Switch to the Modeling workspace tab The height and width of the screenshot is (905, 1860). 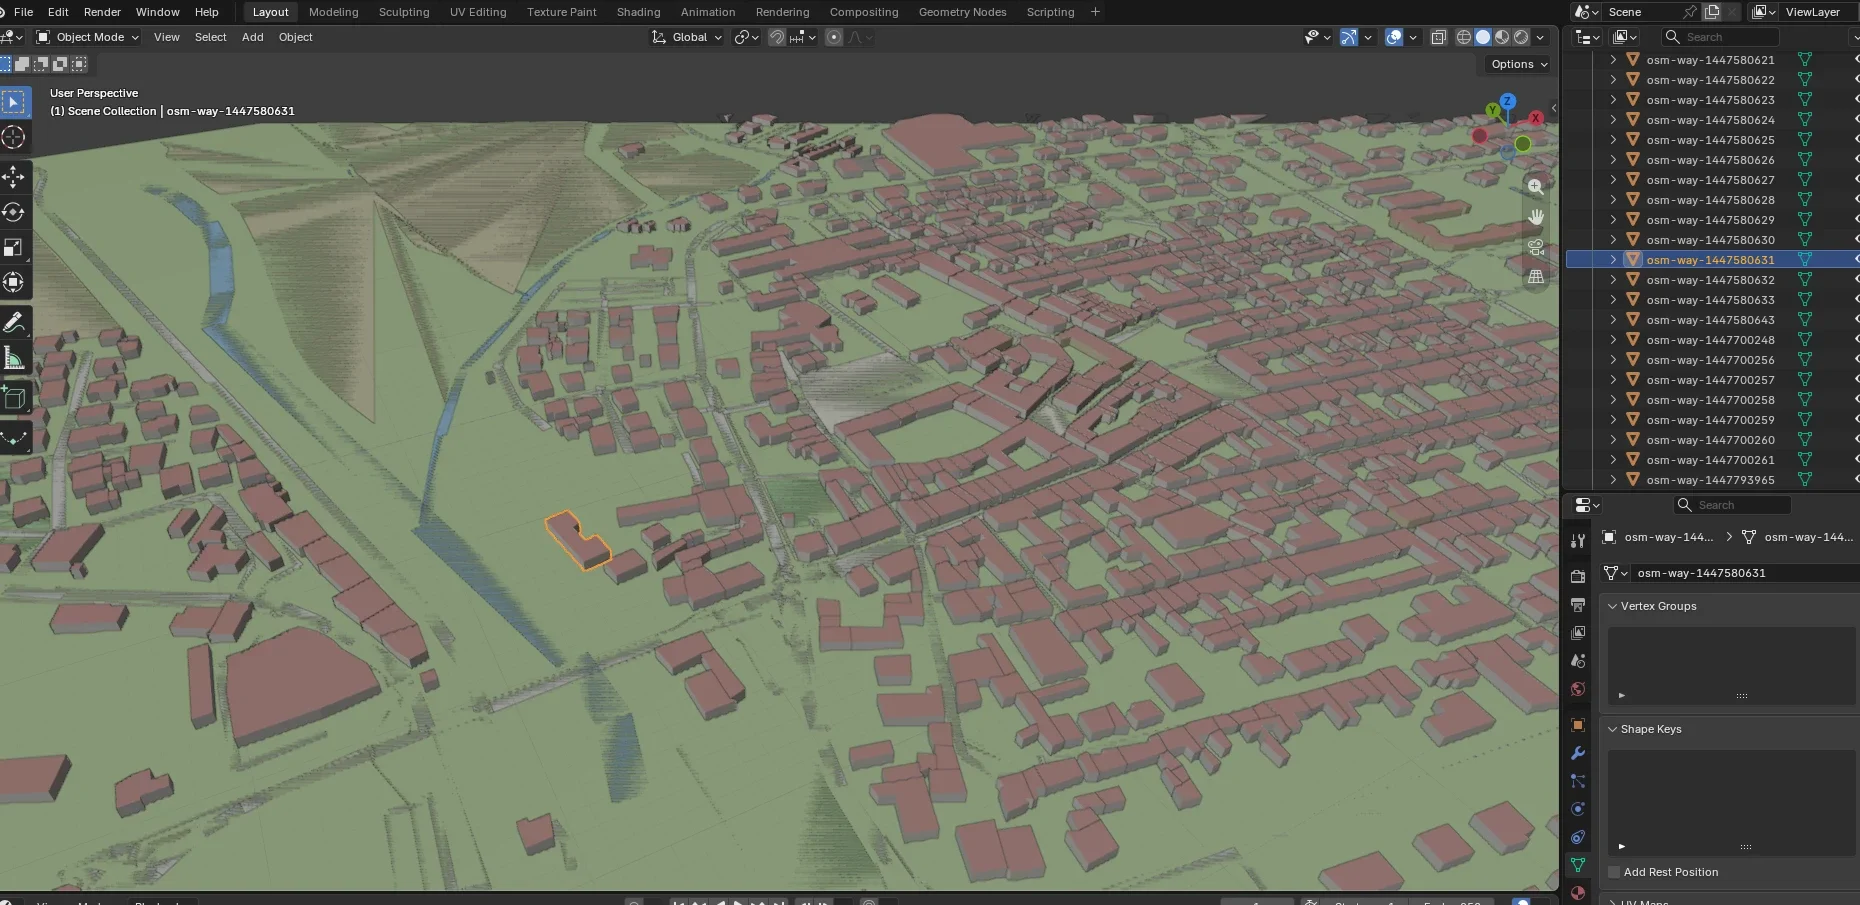pyautogui.click(x=333, y=12)
